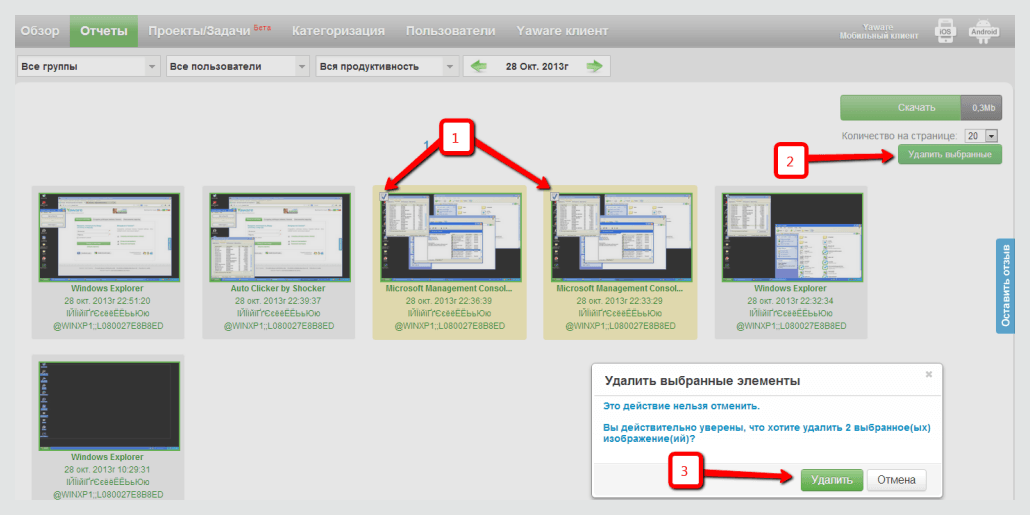Switch to the Обзор tab
1030x515 pixels.
[x=40, y=31]
